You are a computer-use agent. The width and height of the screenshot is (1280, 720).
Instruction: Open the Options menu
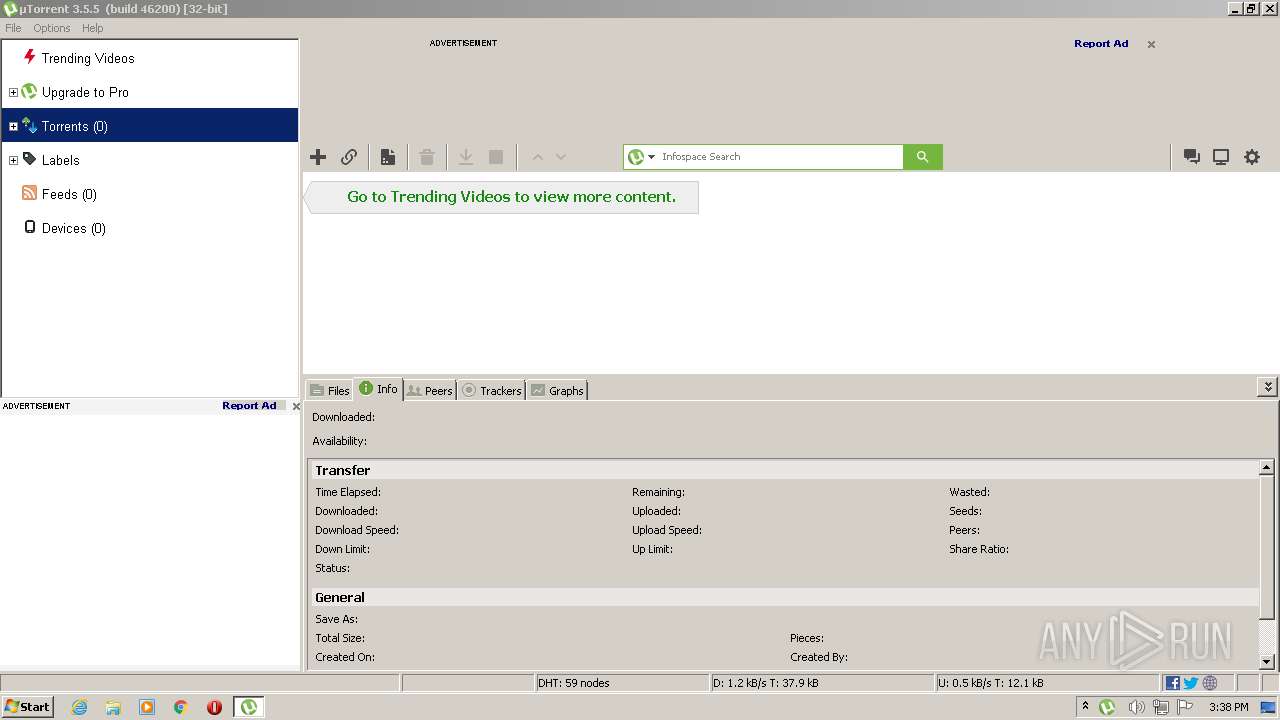click(52, 28)
